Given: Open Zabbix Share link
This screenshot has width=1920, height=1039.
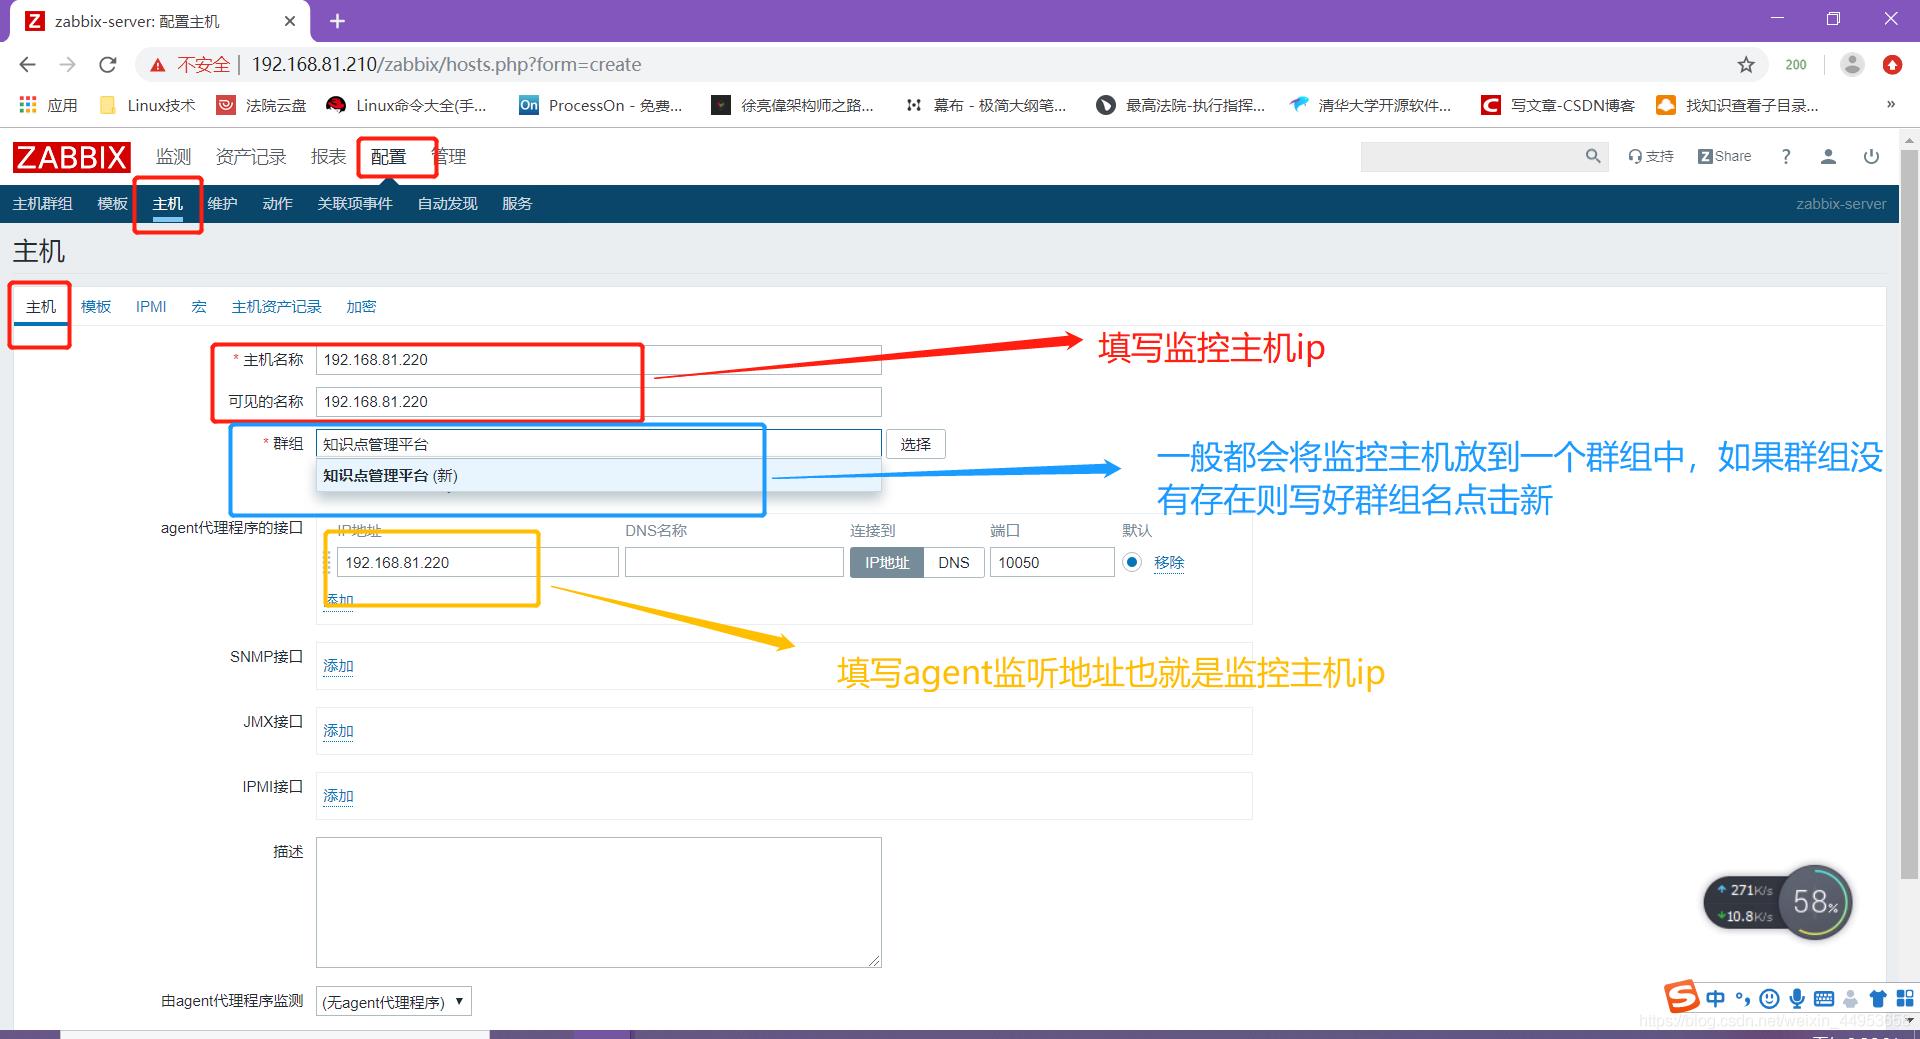Looking at the screenshot, I should [x=1724, y=156].
